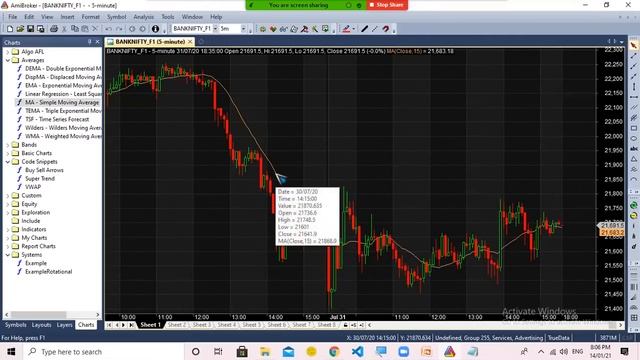Click the Copy toolbar icon
640x360 pixels.
point(75,29)
